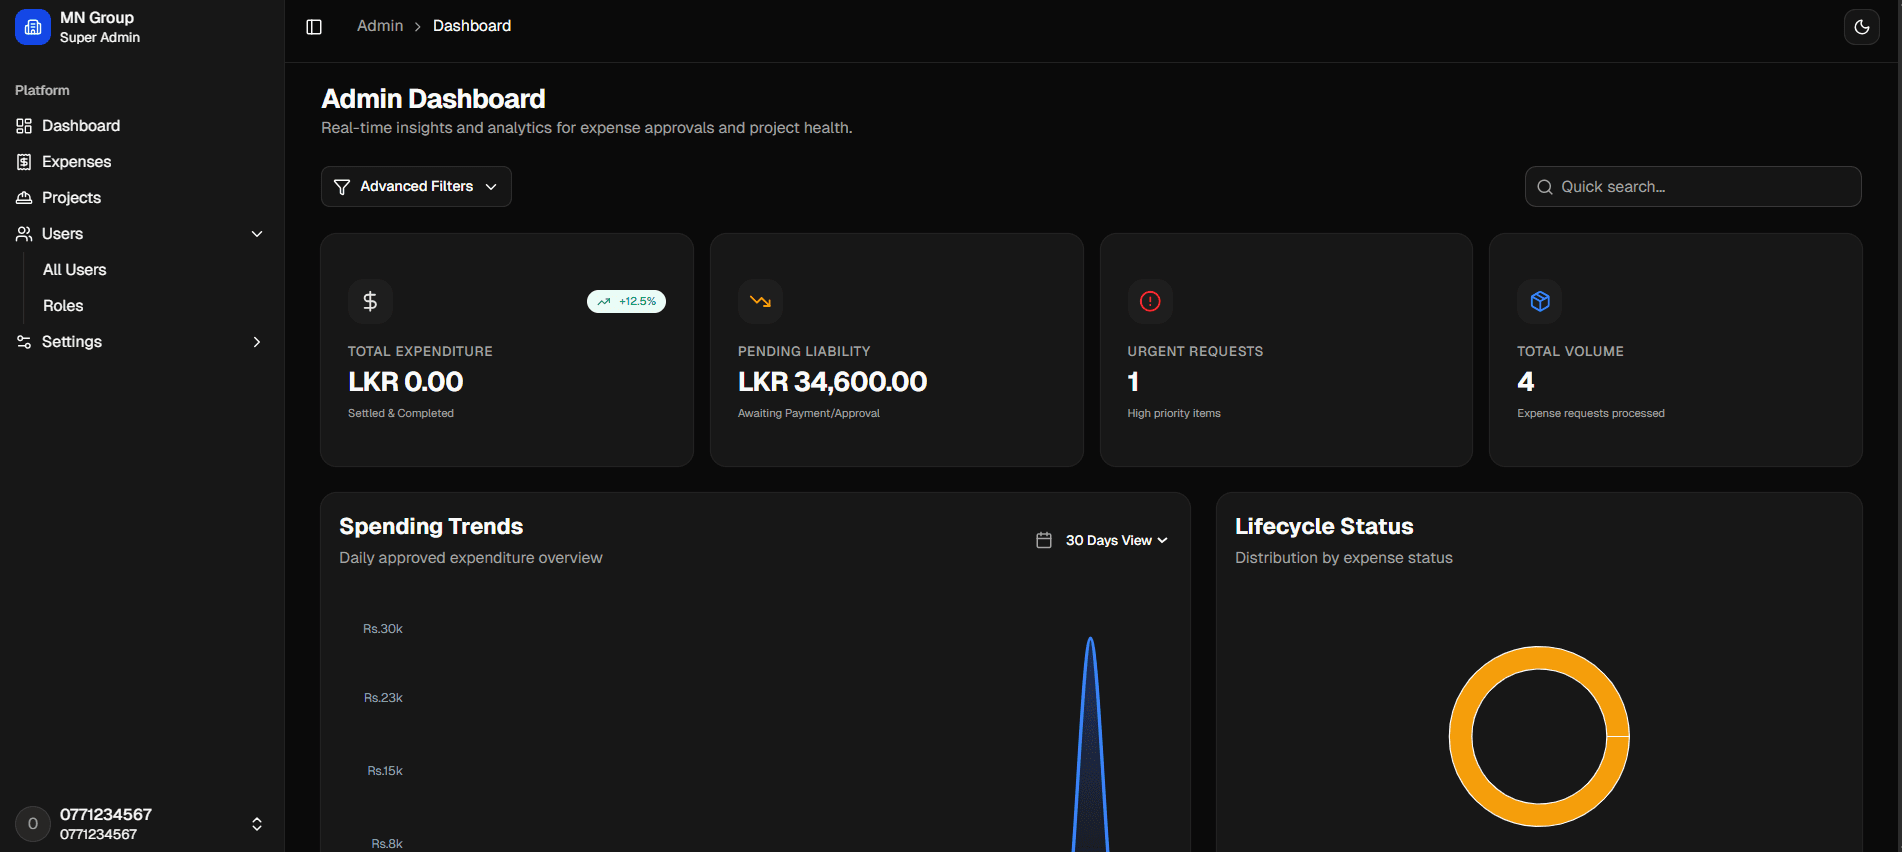Click the orange donut chart ring
The width and height of the screenshot is (1902, 852).
(x=1461, y=737)
